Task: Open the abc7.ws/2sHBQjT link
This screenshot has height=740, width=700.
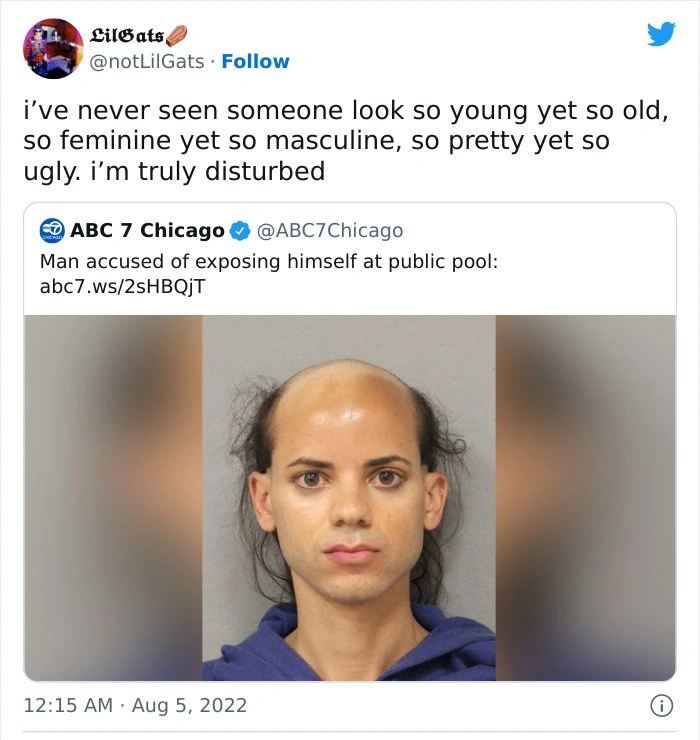Action: pyautogui.click(x=123, y=286)
